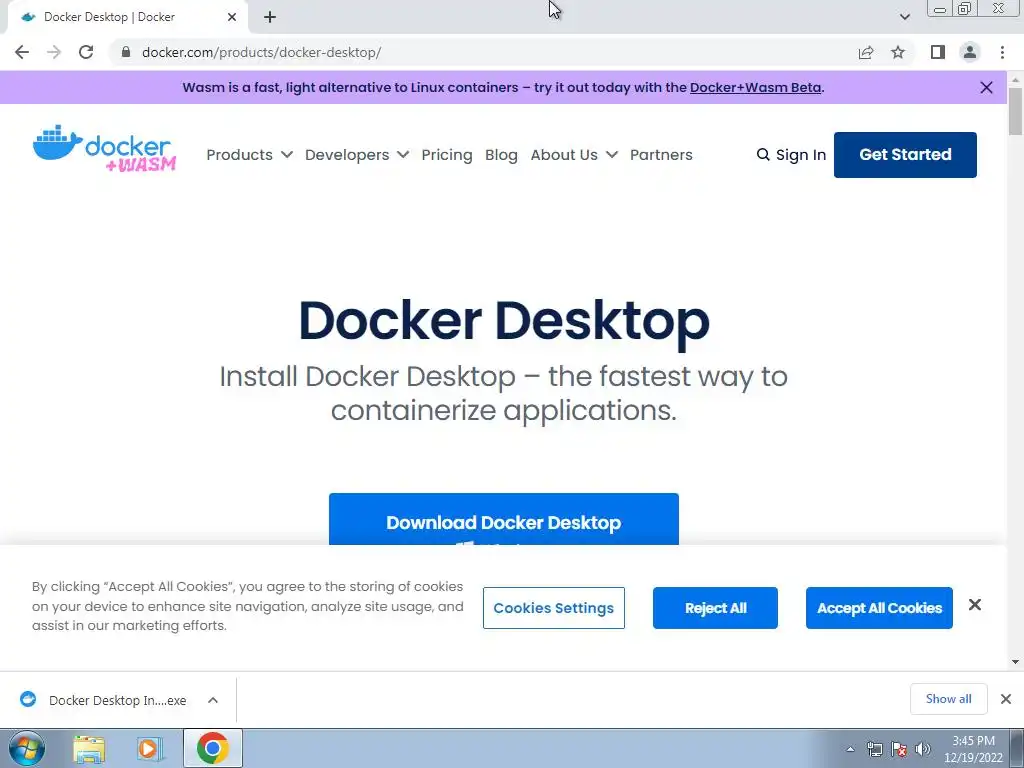Open the Action Center flag icon
The image size is (1024, 768).
[x=899, y=749]
